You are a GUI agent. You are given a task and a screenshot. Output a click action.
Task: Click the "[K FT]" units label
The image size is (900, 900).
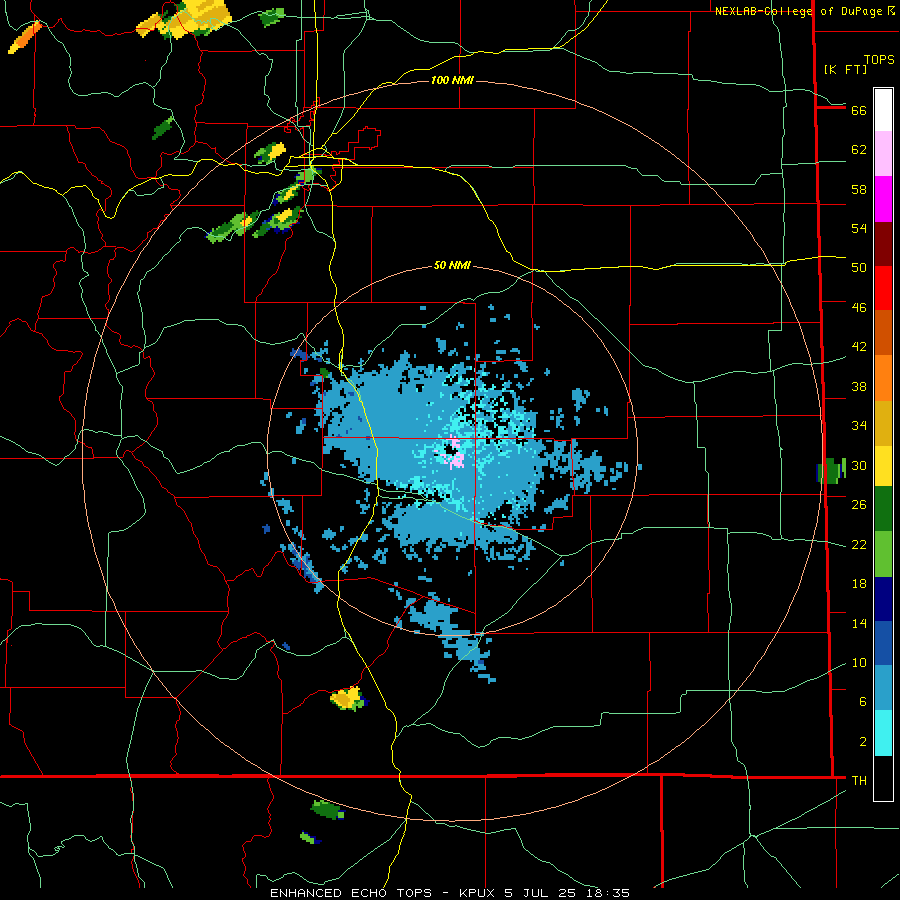pyautogui.click(x=845, y=69)
